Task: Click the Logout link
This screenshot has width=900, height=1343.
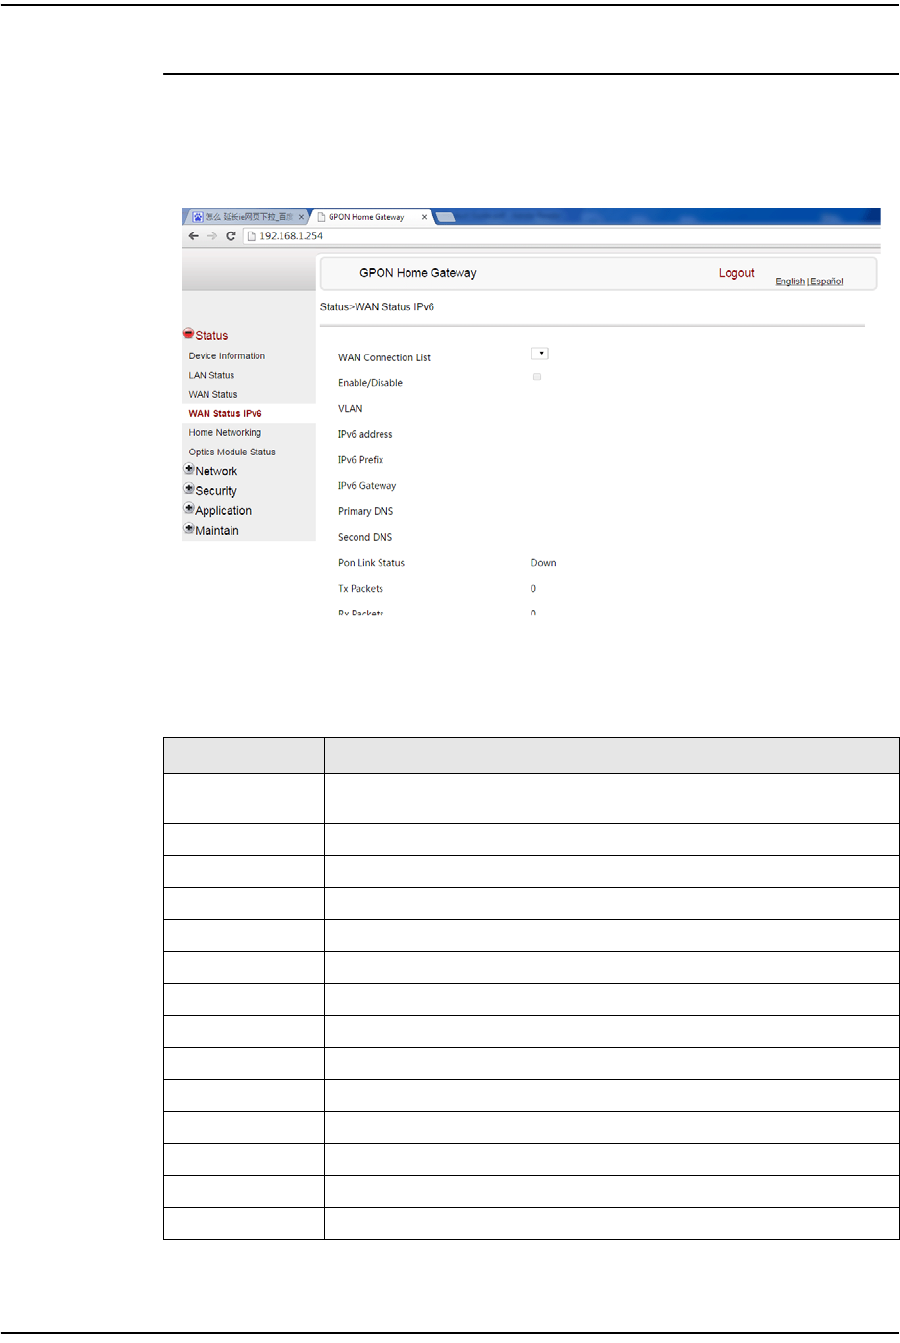Action: pos(737,273)
